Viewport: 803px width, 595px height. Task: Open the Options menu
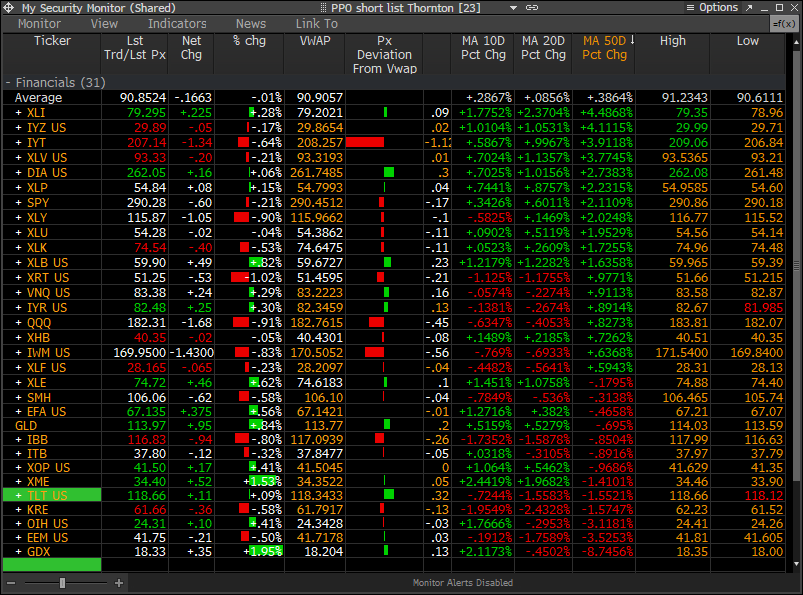click(x=712, y=8)
